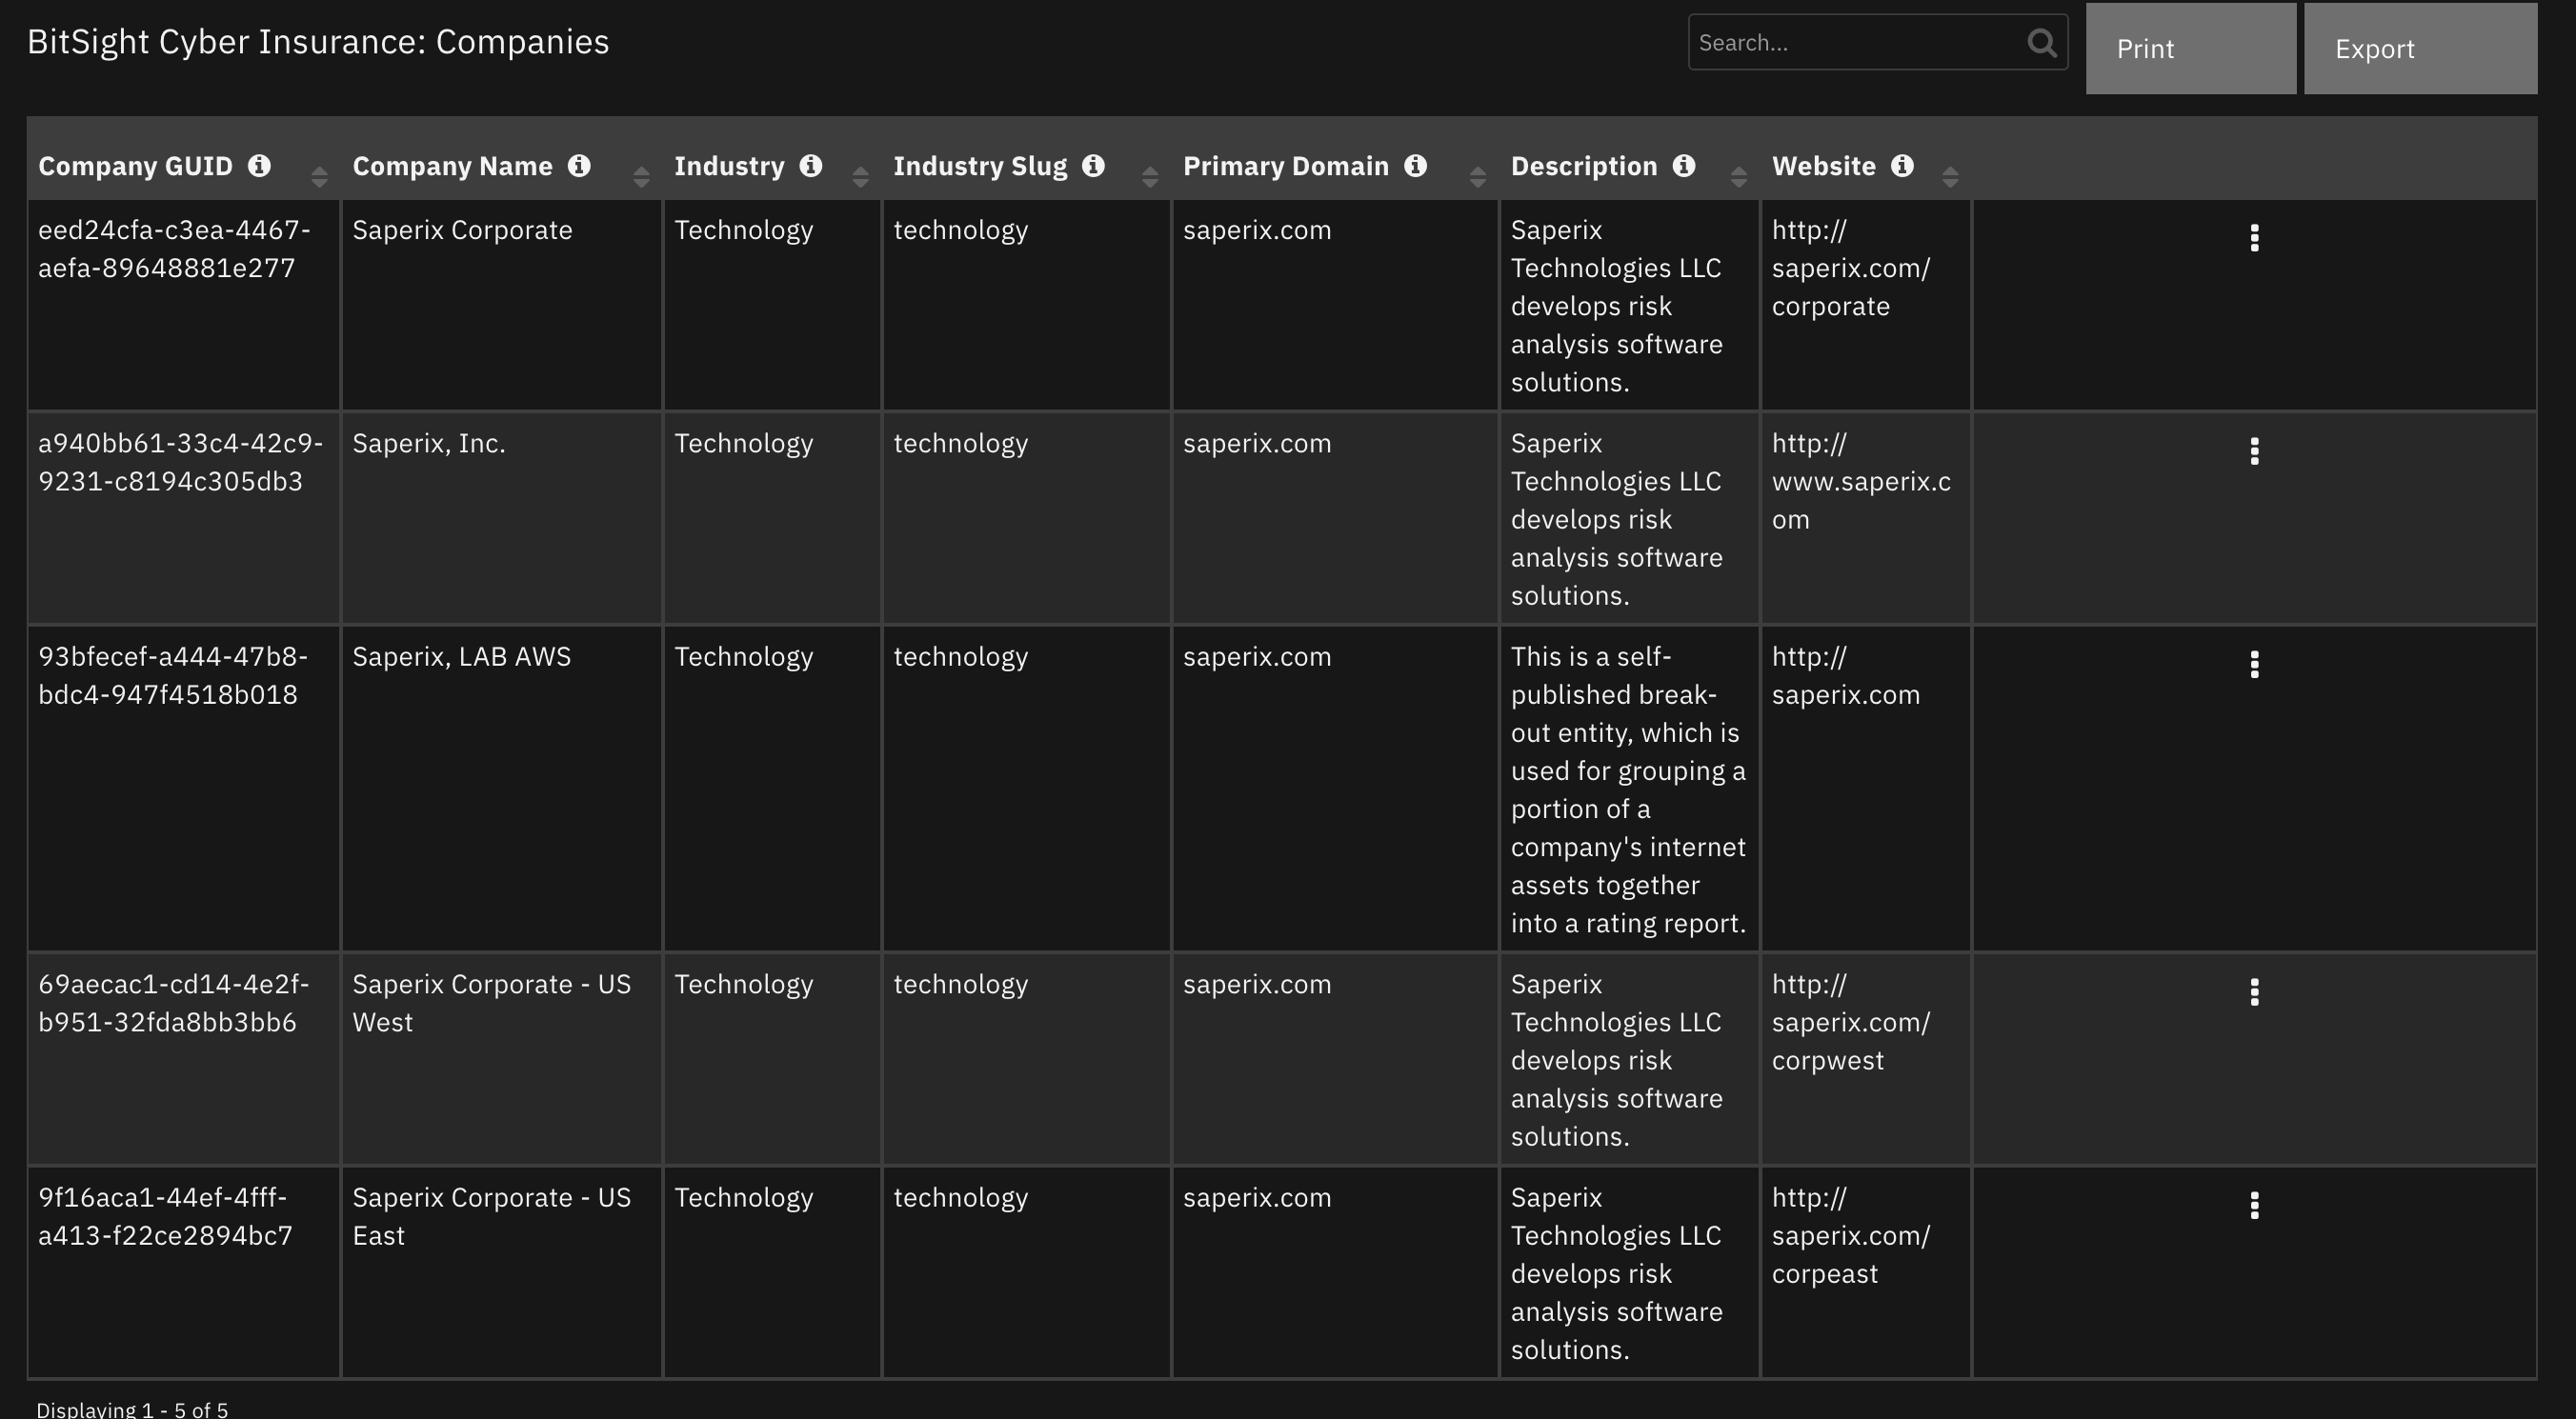This screenshot has width=2576, height=1419.
Task: Open actions menu for Saperix Corporate - US West
Action: coord(2254,992)
